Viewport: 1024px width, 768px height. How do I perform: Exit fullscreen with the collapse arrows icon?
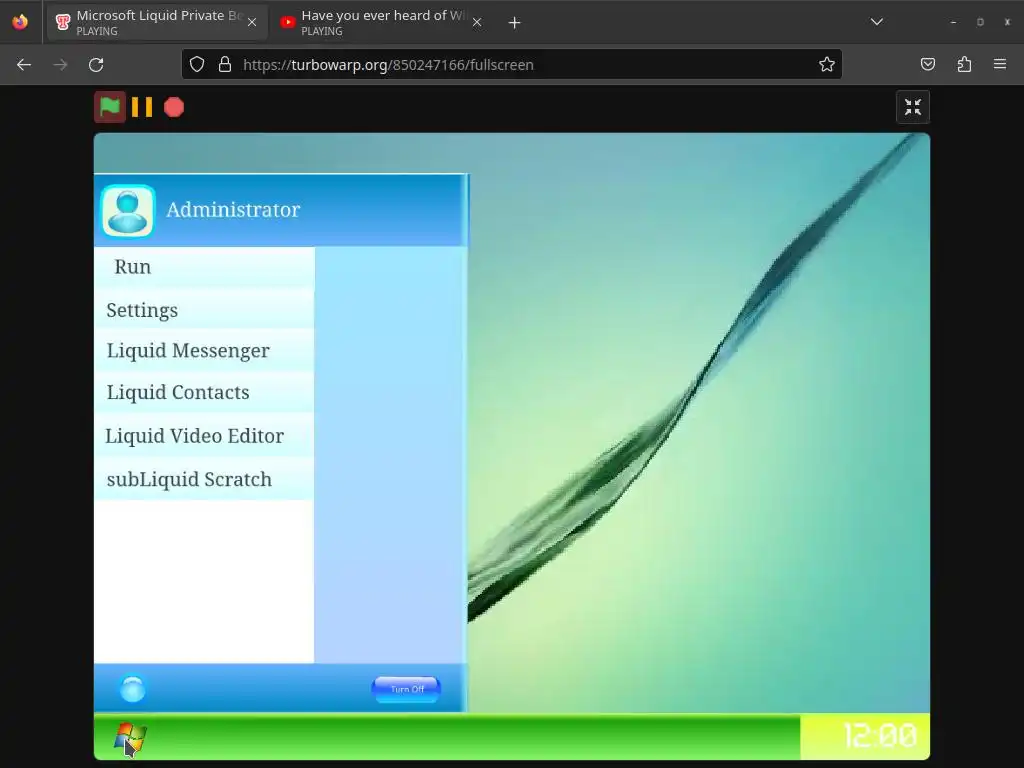click(912, 107)
